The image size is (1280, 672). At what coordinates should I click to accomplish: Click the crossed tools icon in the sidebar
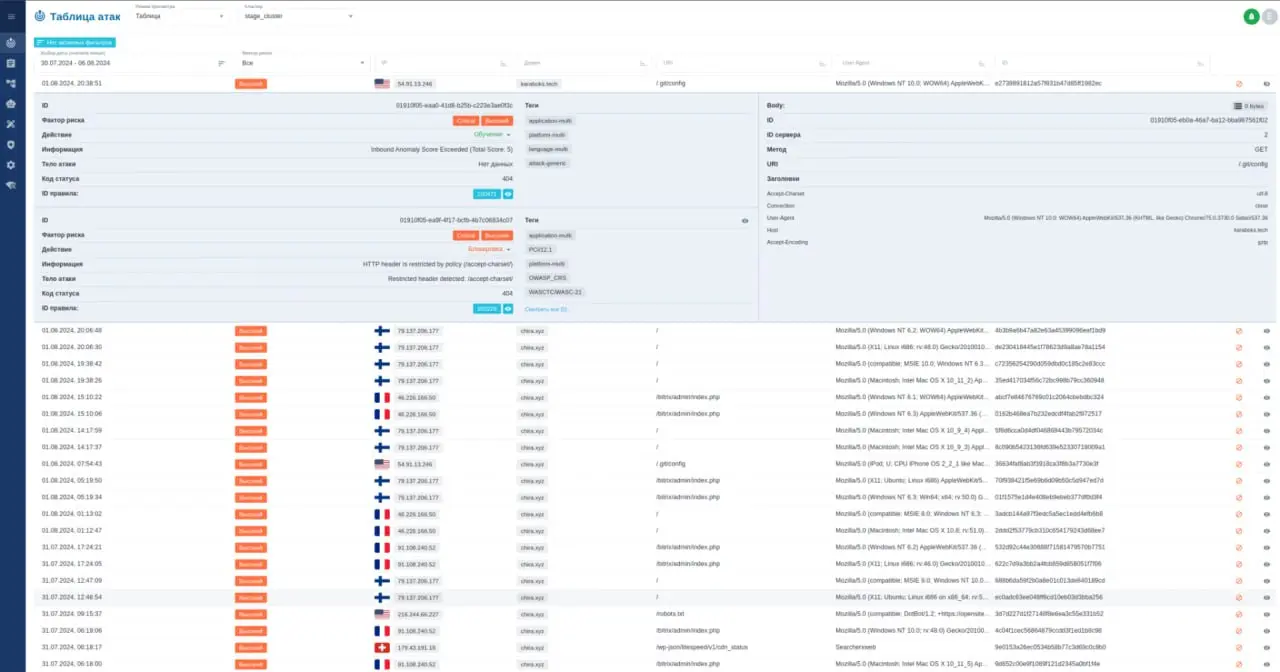(11, 124)
